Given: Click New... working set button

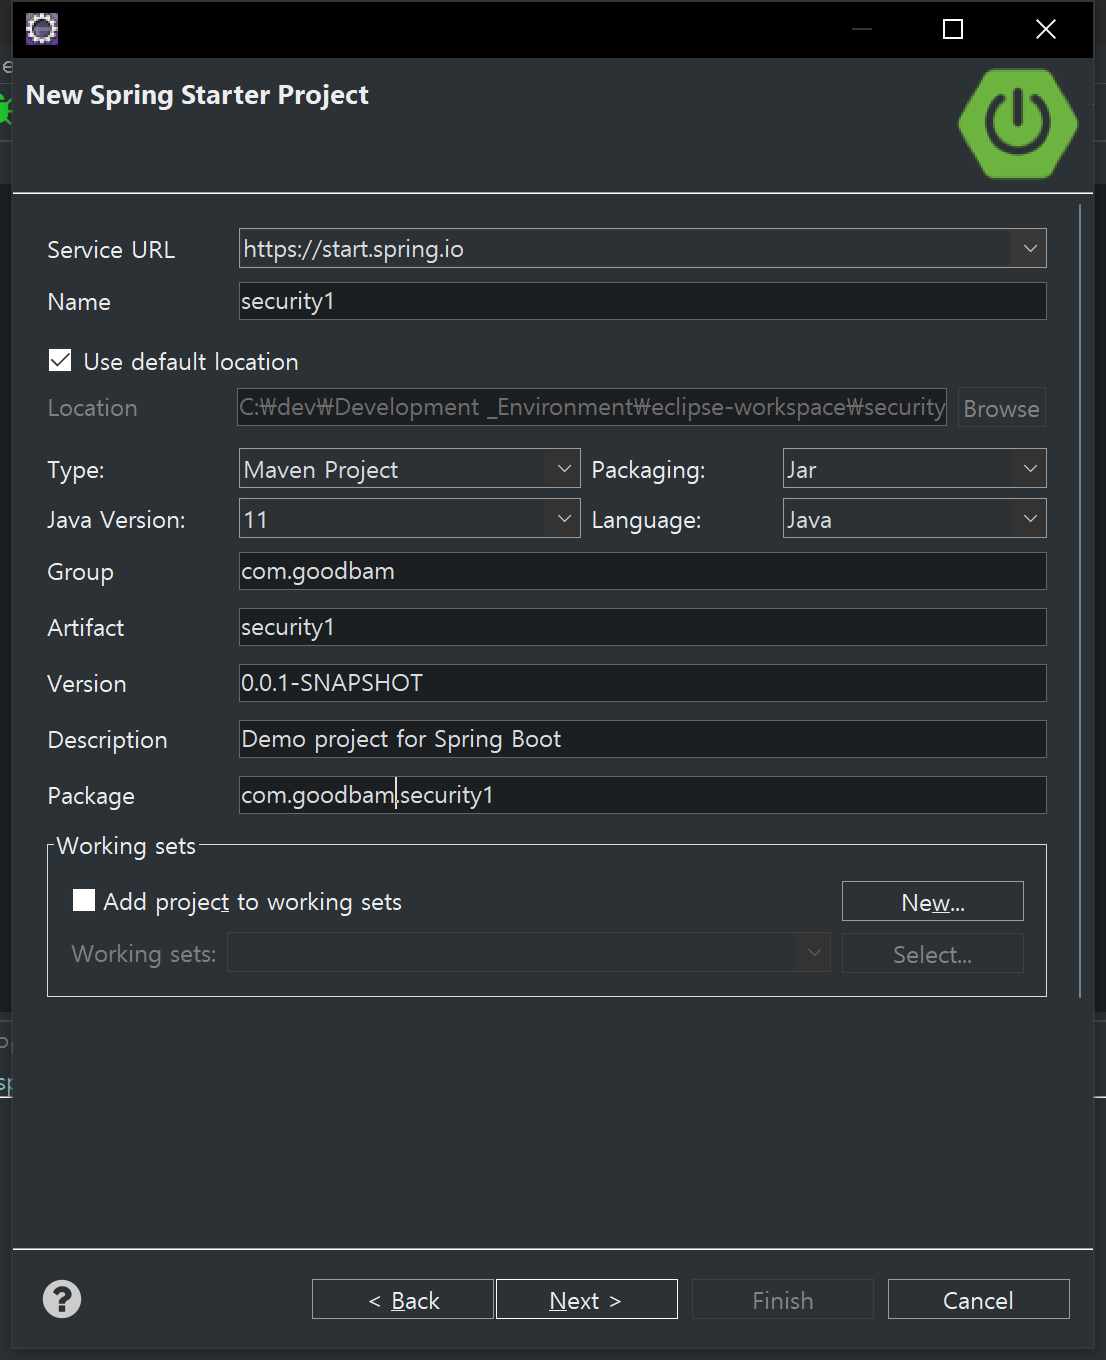Looking at the screenshot, I should (x=933, y=902).
